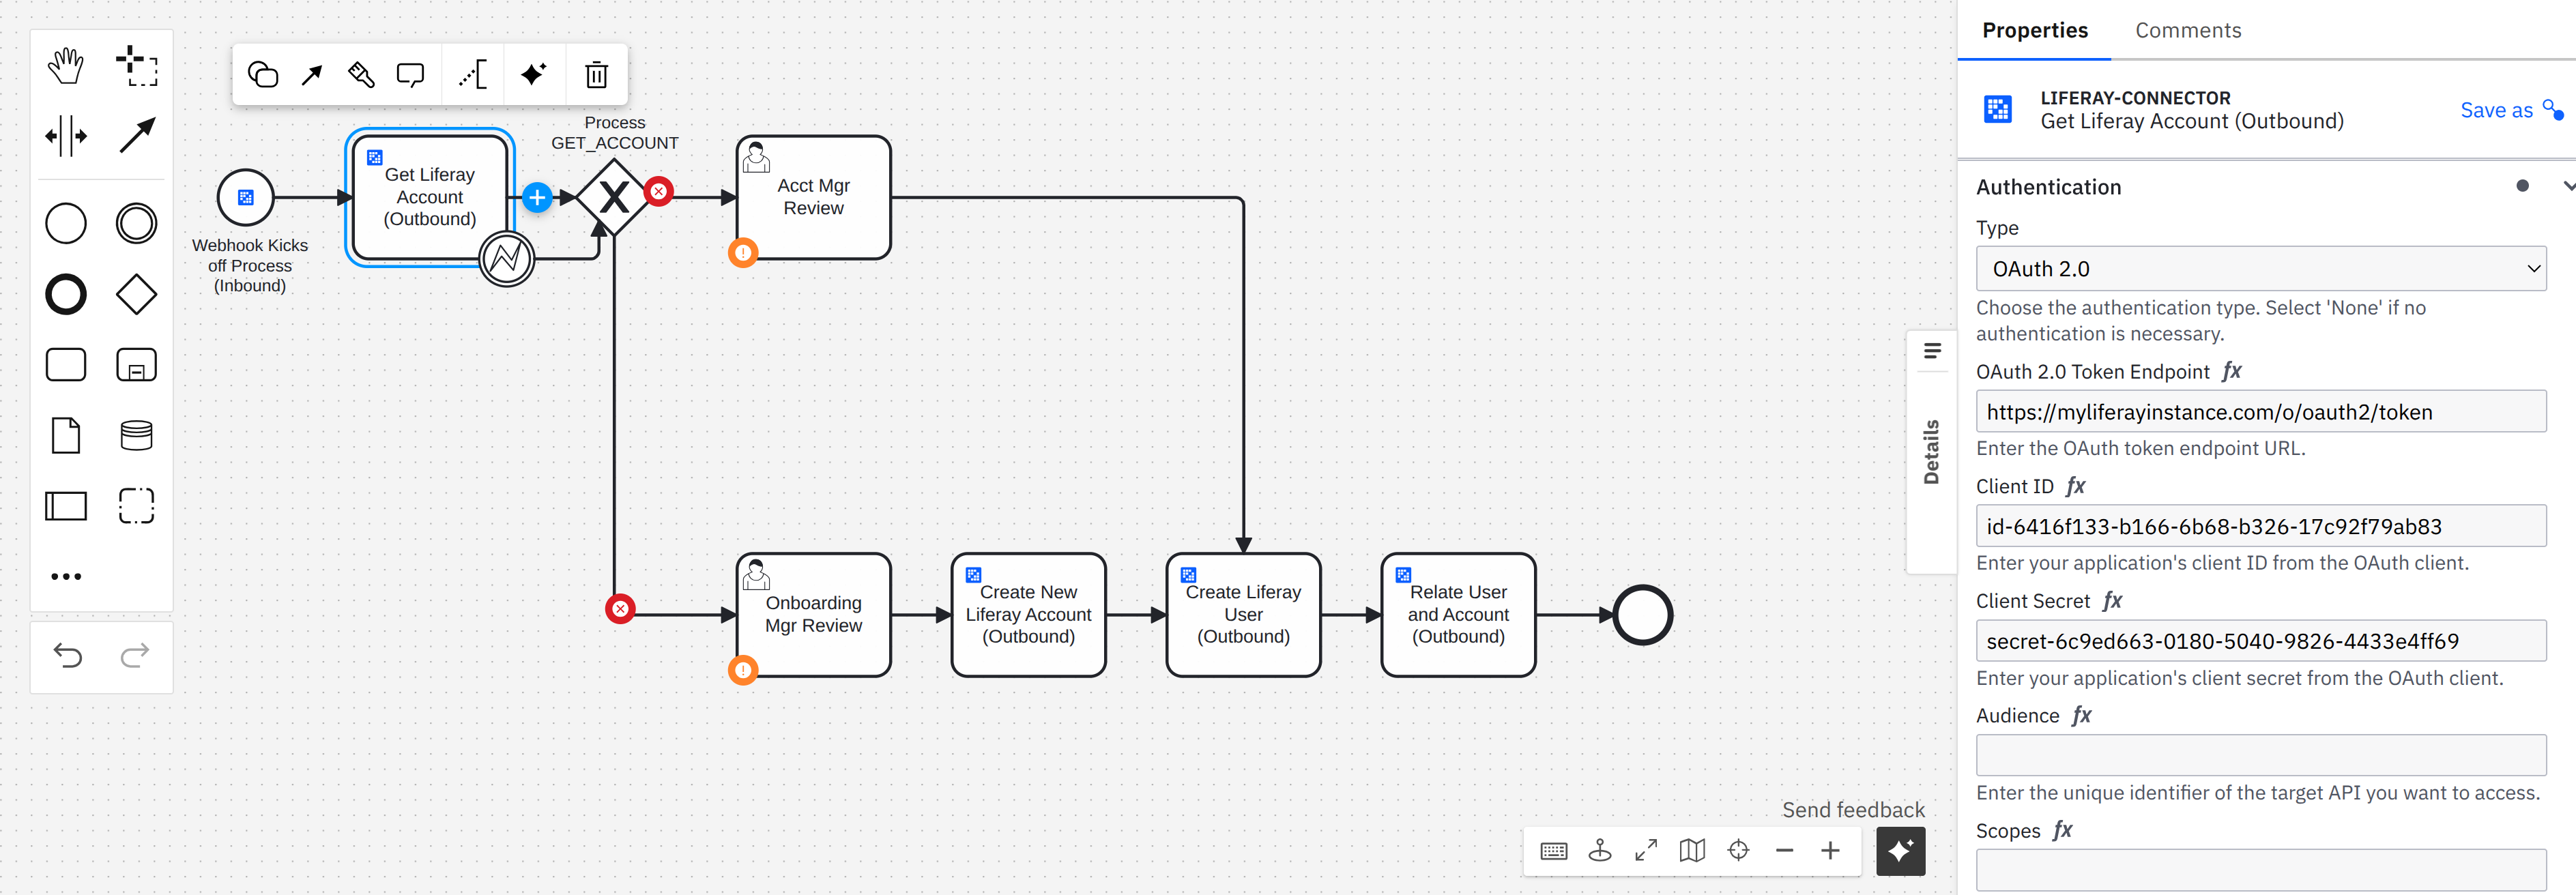The image size is (2576, 895).
Task: Create a data store reference element
Action: [x=137, y=435]
